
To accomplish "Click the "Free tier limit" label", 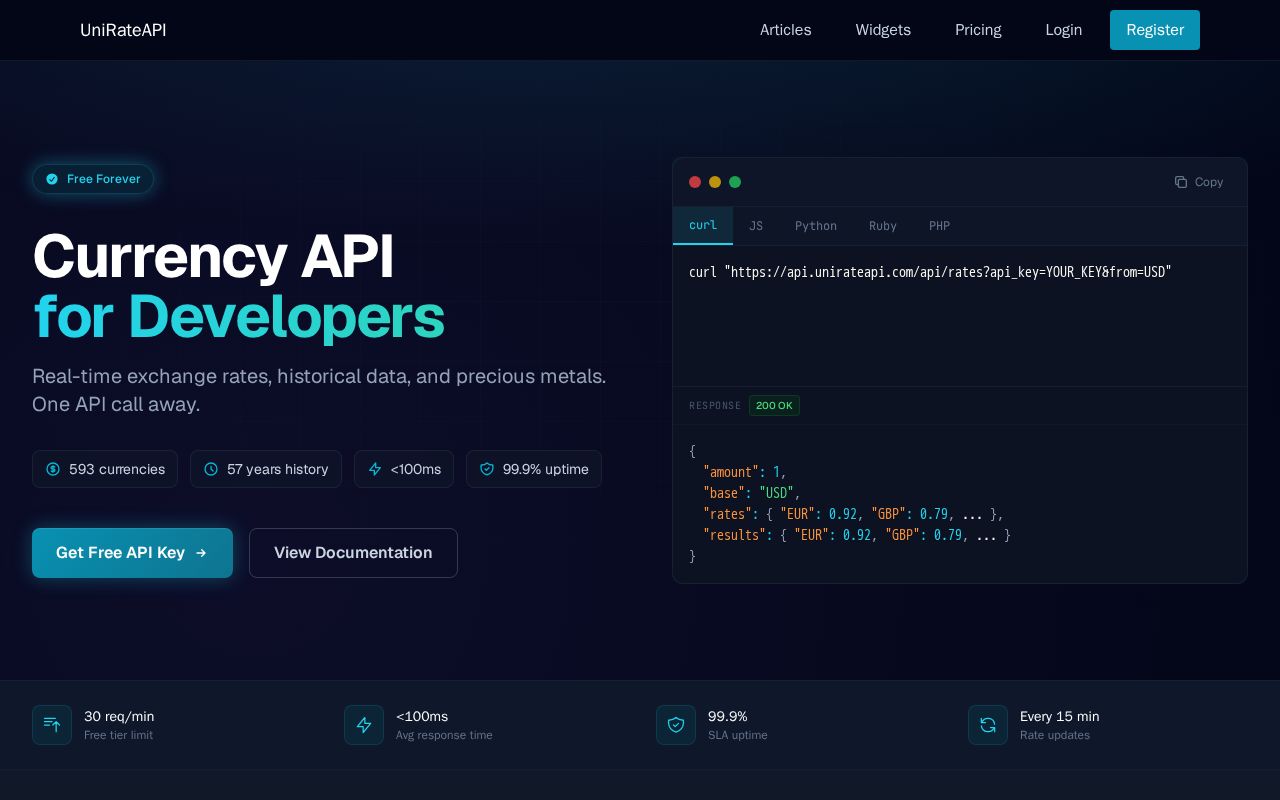I will click(x=118, y=735).
